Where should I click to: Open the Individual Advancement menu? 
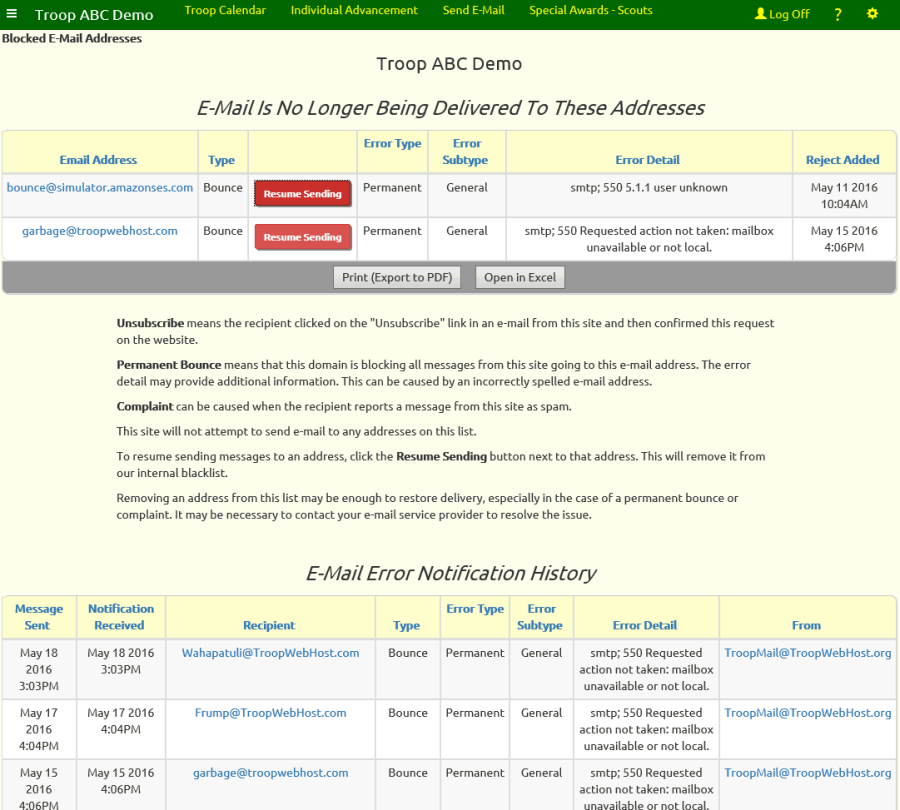354,10
